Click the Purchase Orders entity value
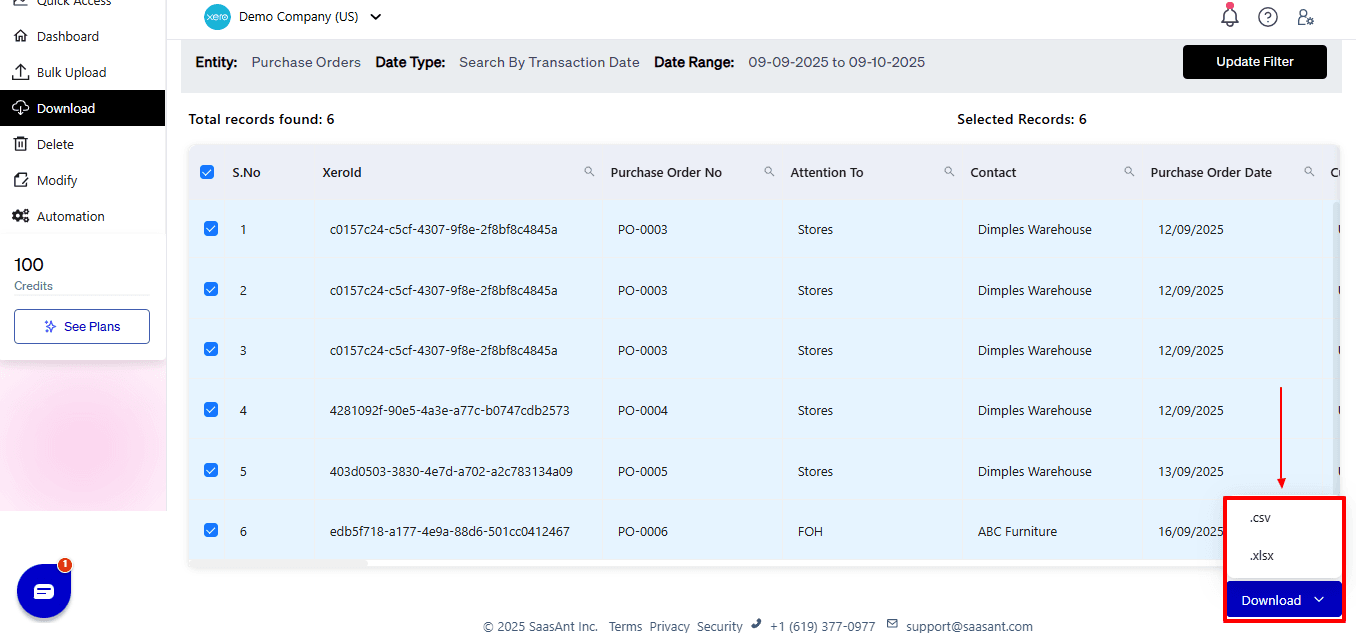 point(306,62)
